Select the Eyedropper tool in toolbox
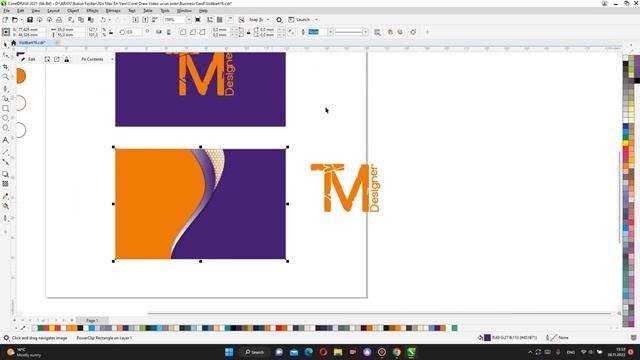The width and height of the screenshot is (640, 360). 5,196
